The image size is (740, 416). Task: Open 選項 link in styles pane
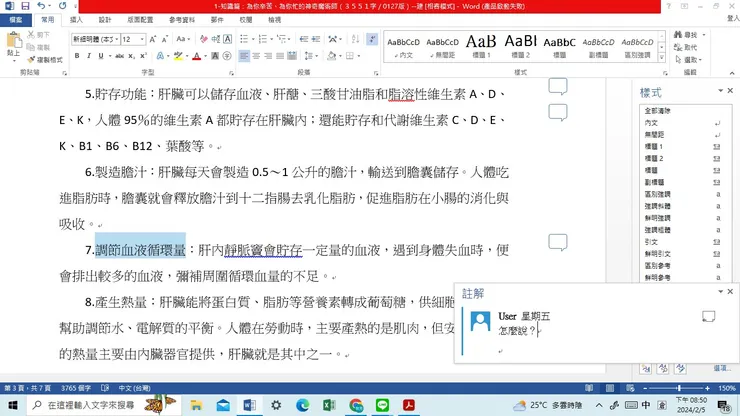pyautogui.click(x=722, y=368)
